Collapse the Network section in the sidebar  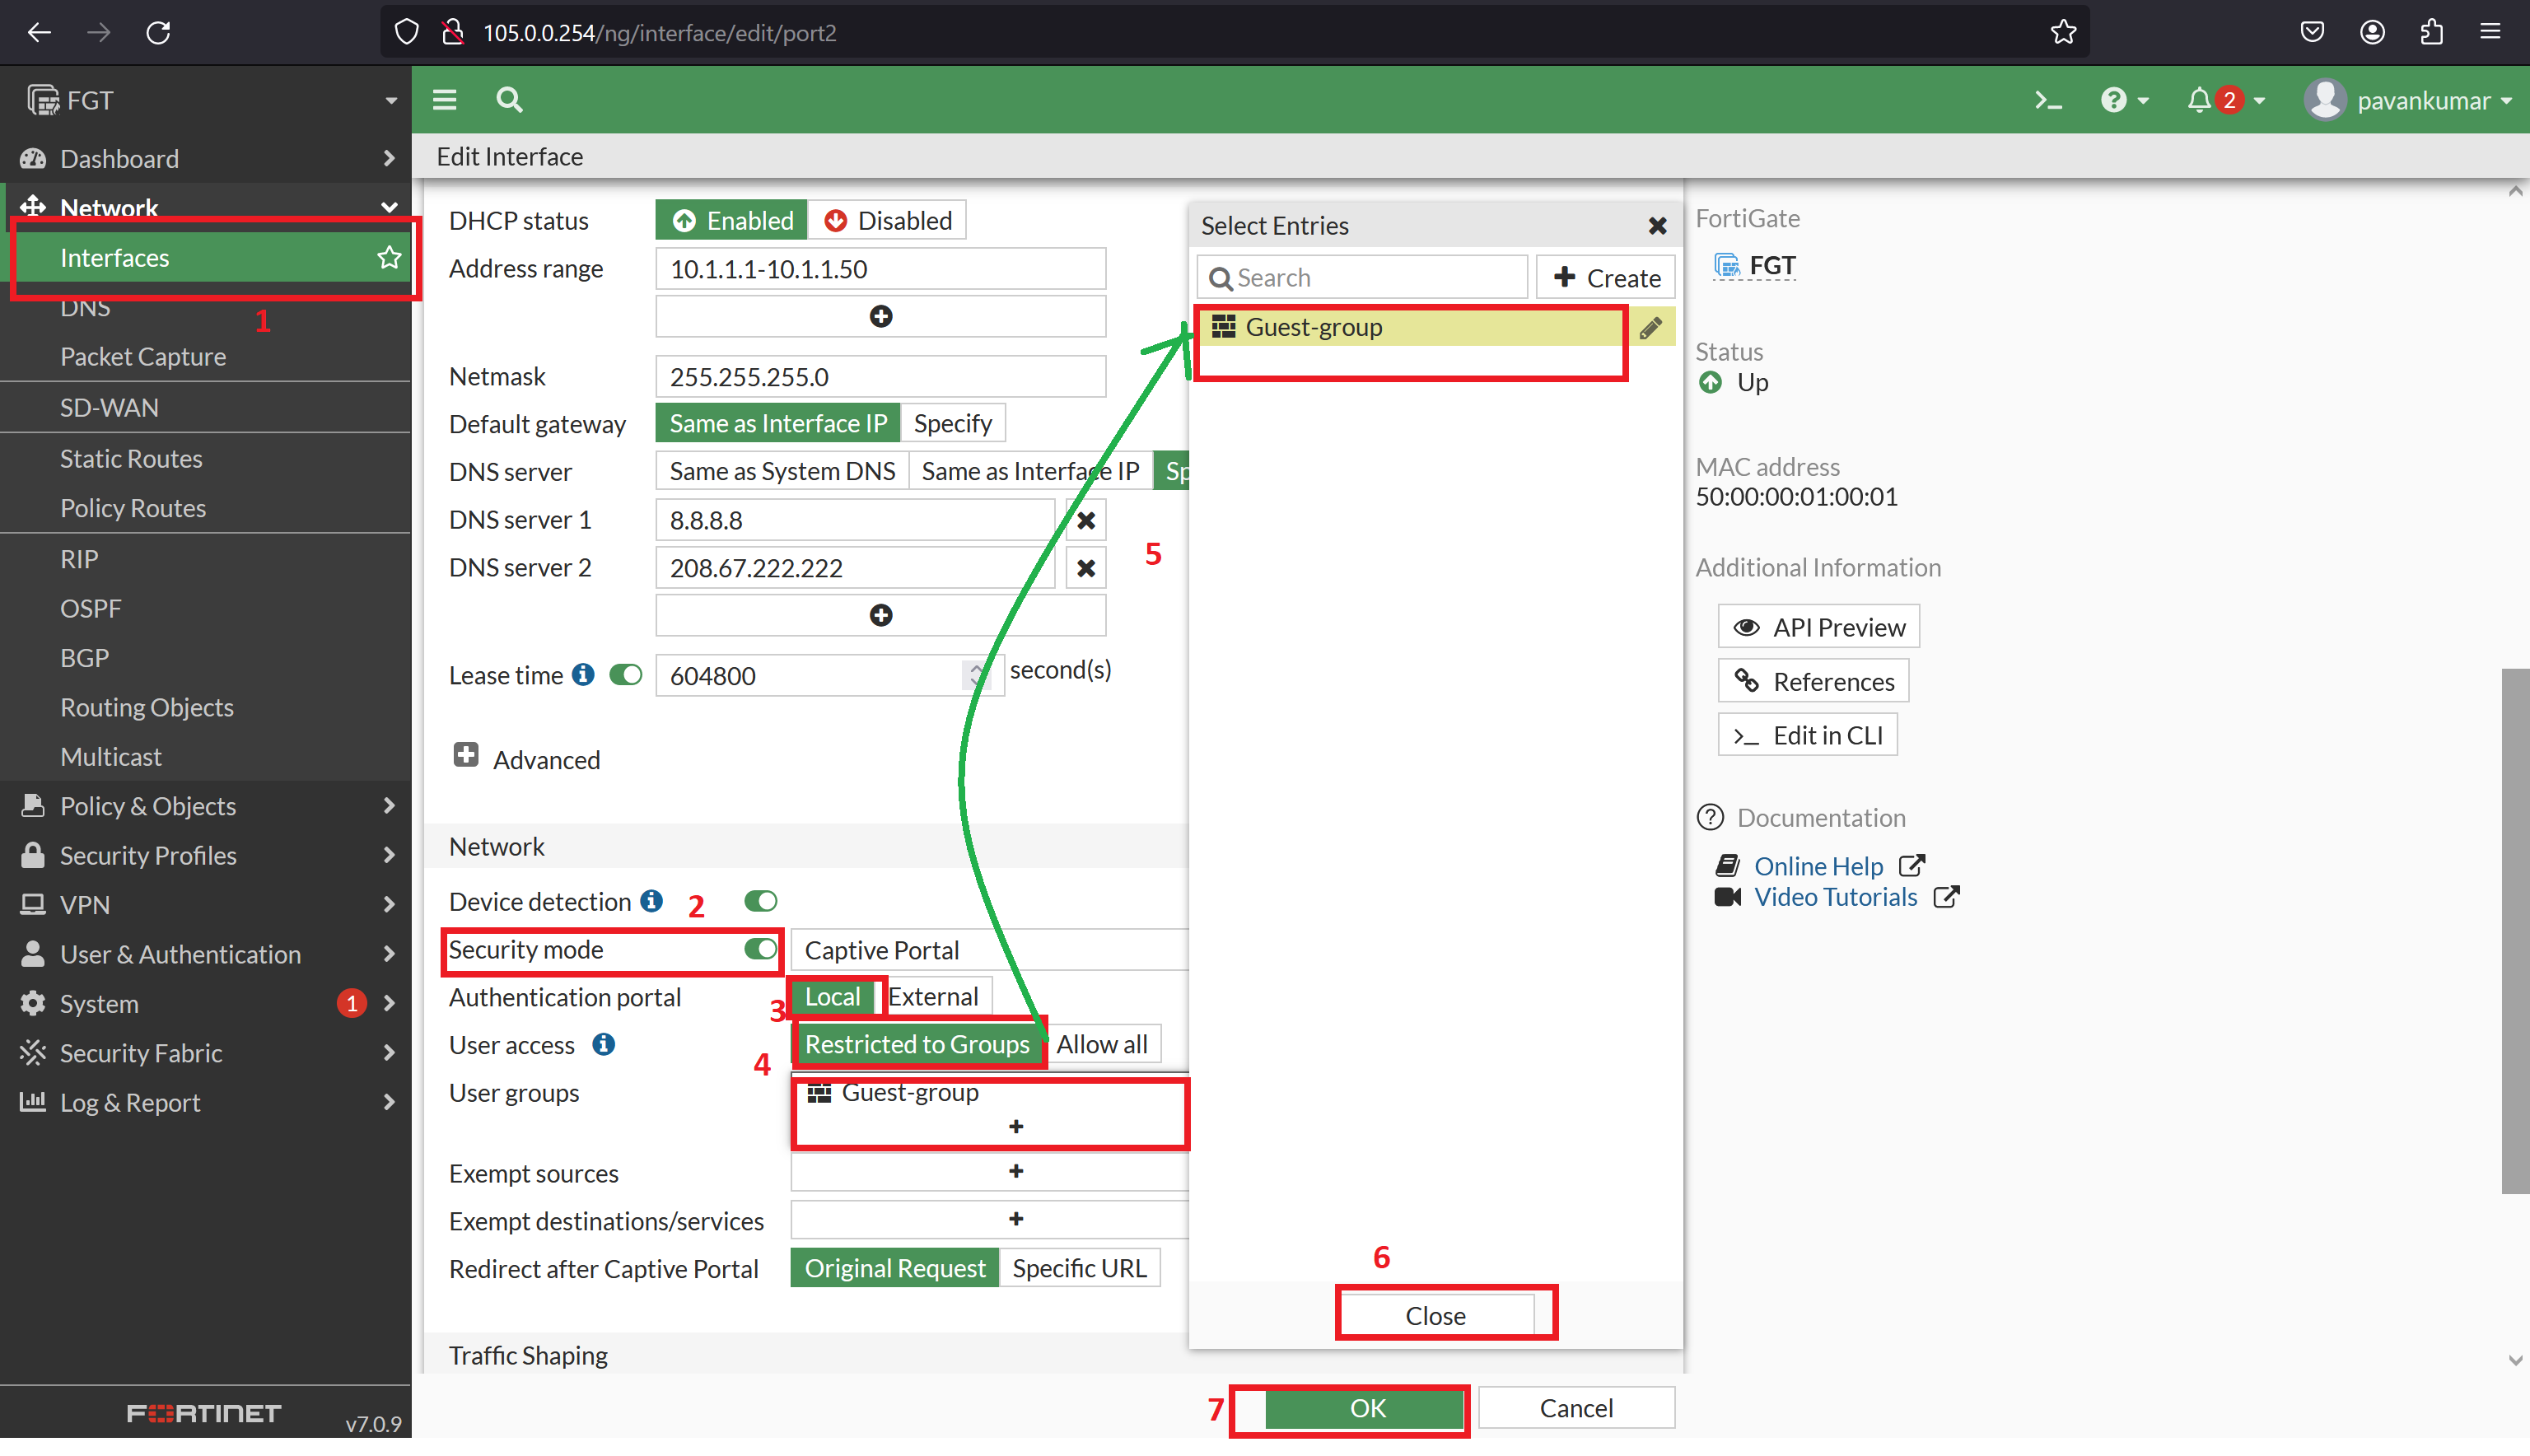tap(389, 207)
